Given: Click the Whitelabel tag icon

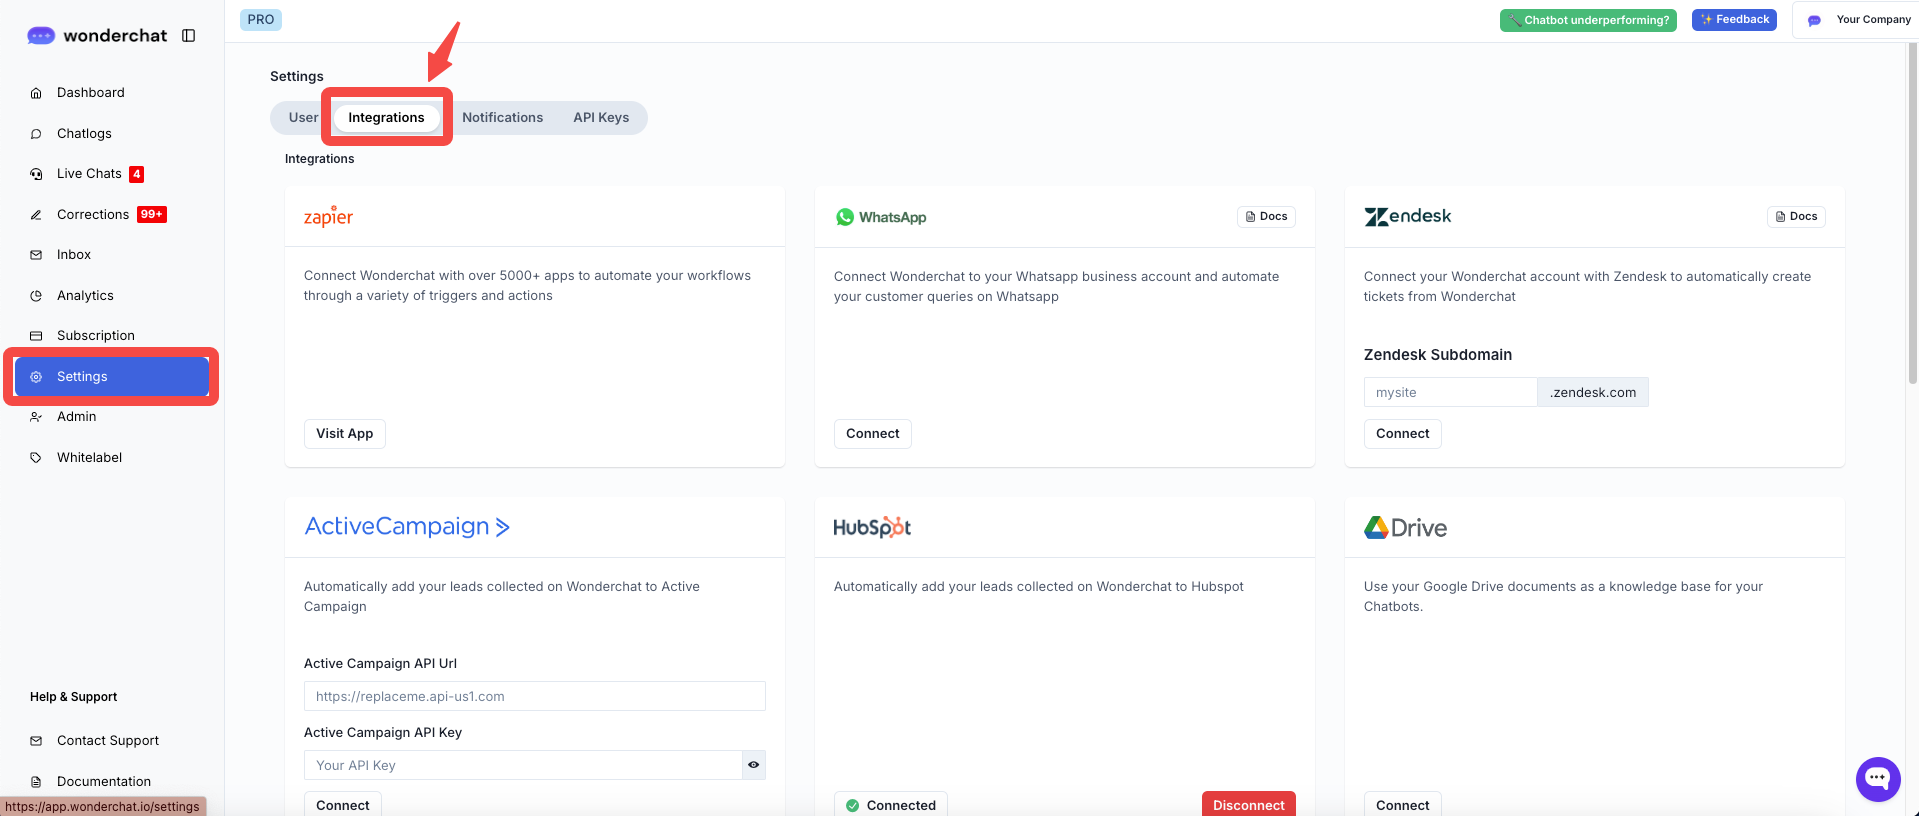Looking at the screenshot, I should coord(36,458).
